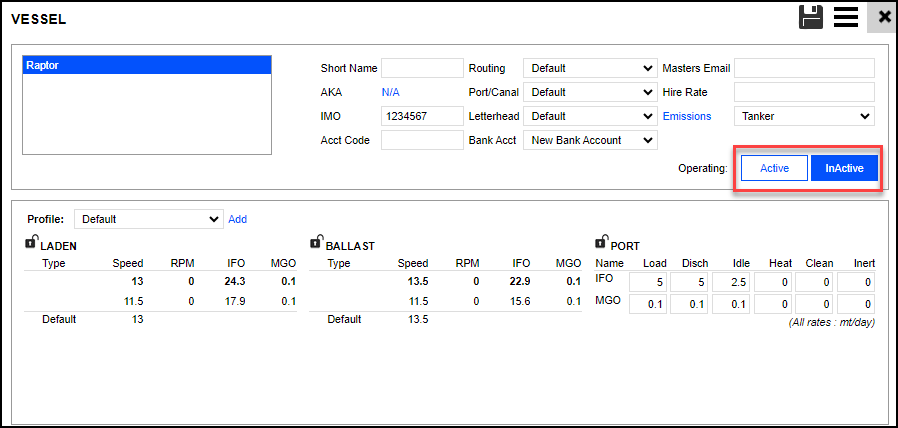
Task: Open the Bank Acct dropdown
Action: [x=590, y=140]
